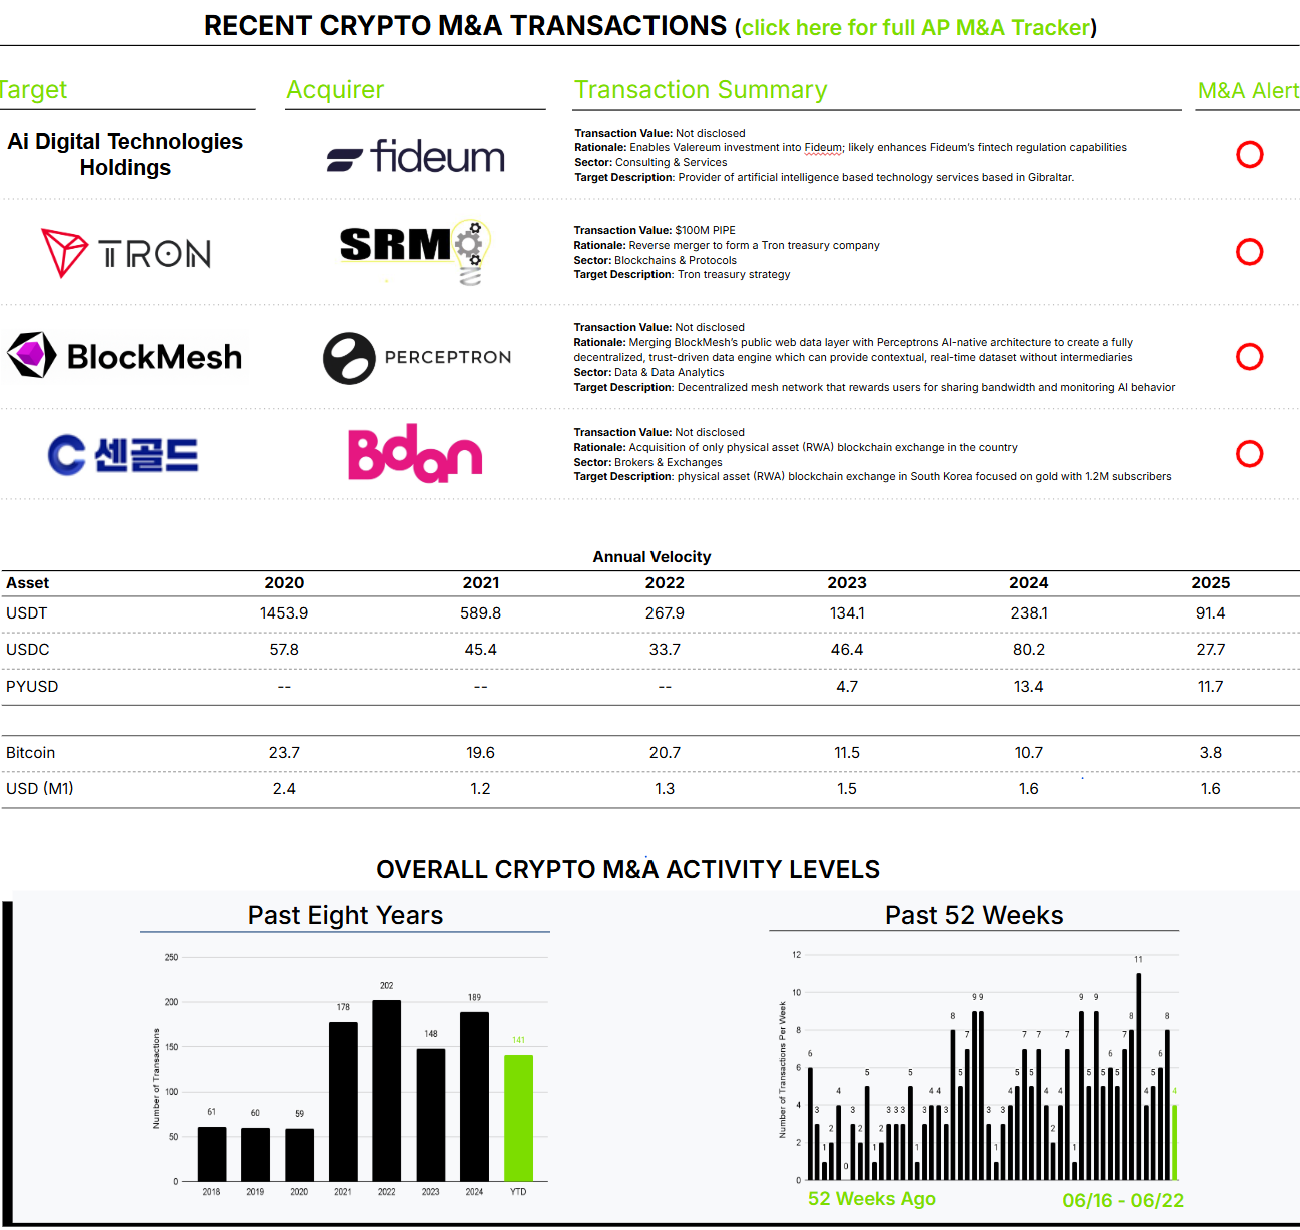Click the 2024 bar labeled 189

click(x=474, y=1096)
